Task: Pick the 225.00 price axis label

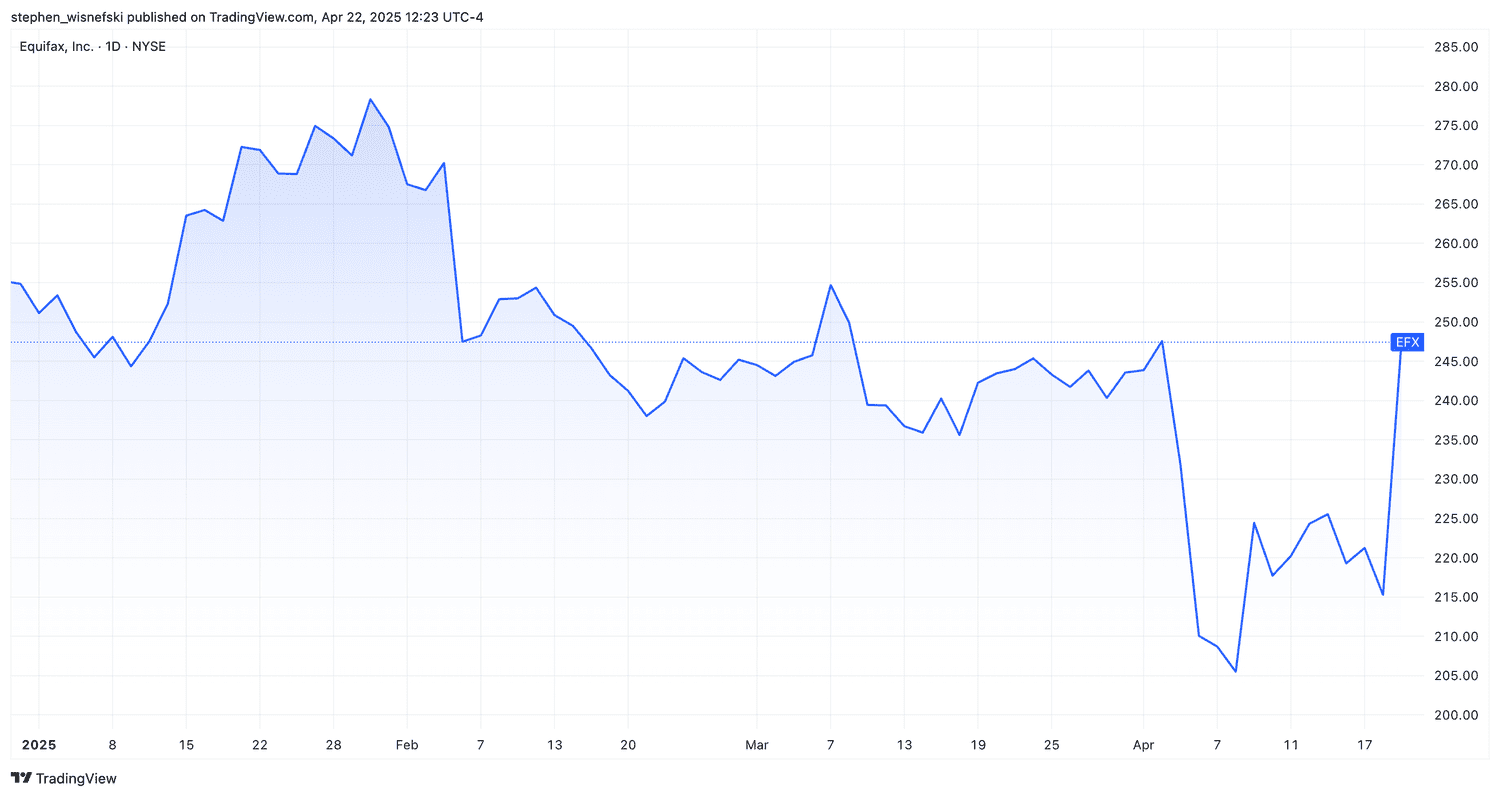Action: [x=1454, y=519]
